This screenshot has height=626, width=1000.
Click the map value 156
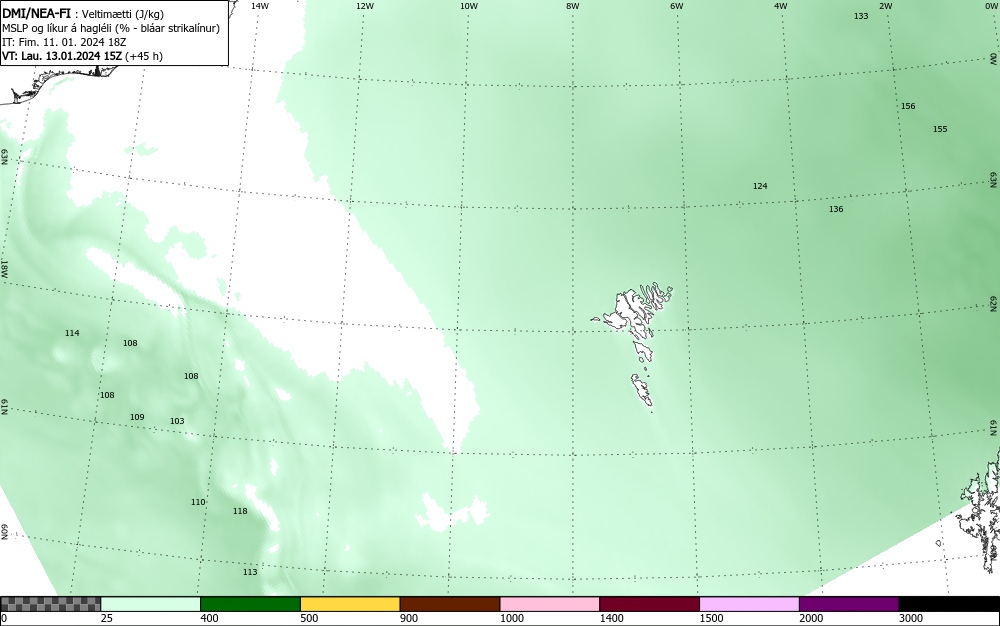pyautogui.click(x=908, y=106)
